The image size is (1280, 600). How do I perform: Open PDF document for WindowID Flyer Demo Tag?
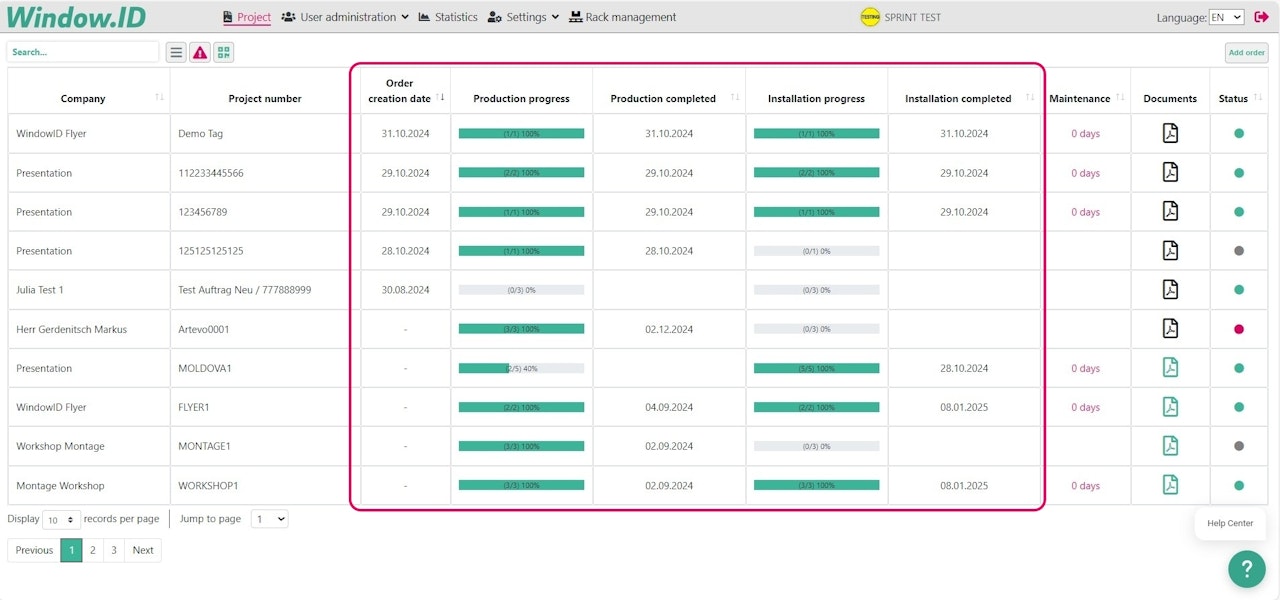tap(1170, 133)
